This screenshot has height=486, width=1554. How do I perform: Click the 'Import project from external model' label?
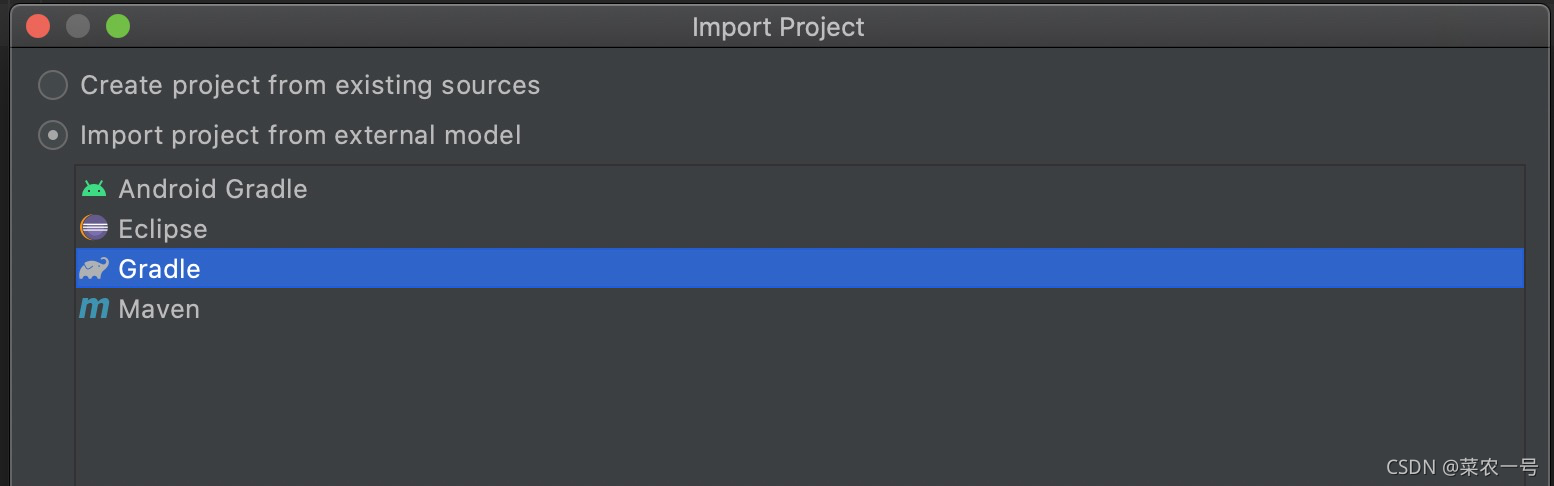click(300, 135)
